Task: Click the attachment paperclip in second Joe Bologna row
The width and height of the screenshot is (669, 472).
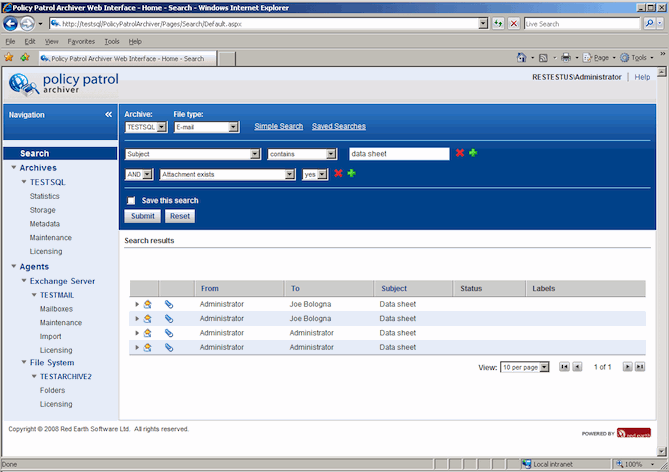Action: point(169,319)
